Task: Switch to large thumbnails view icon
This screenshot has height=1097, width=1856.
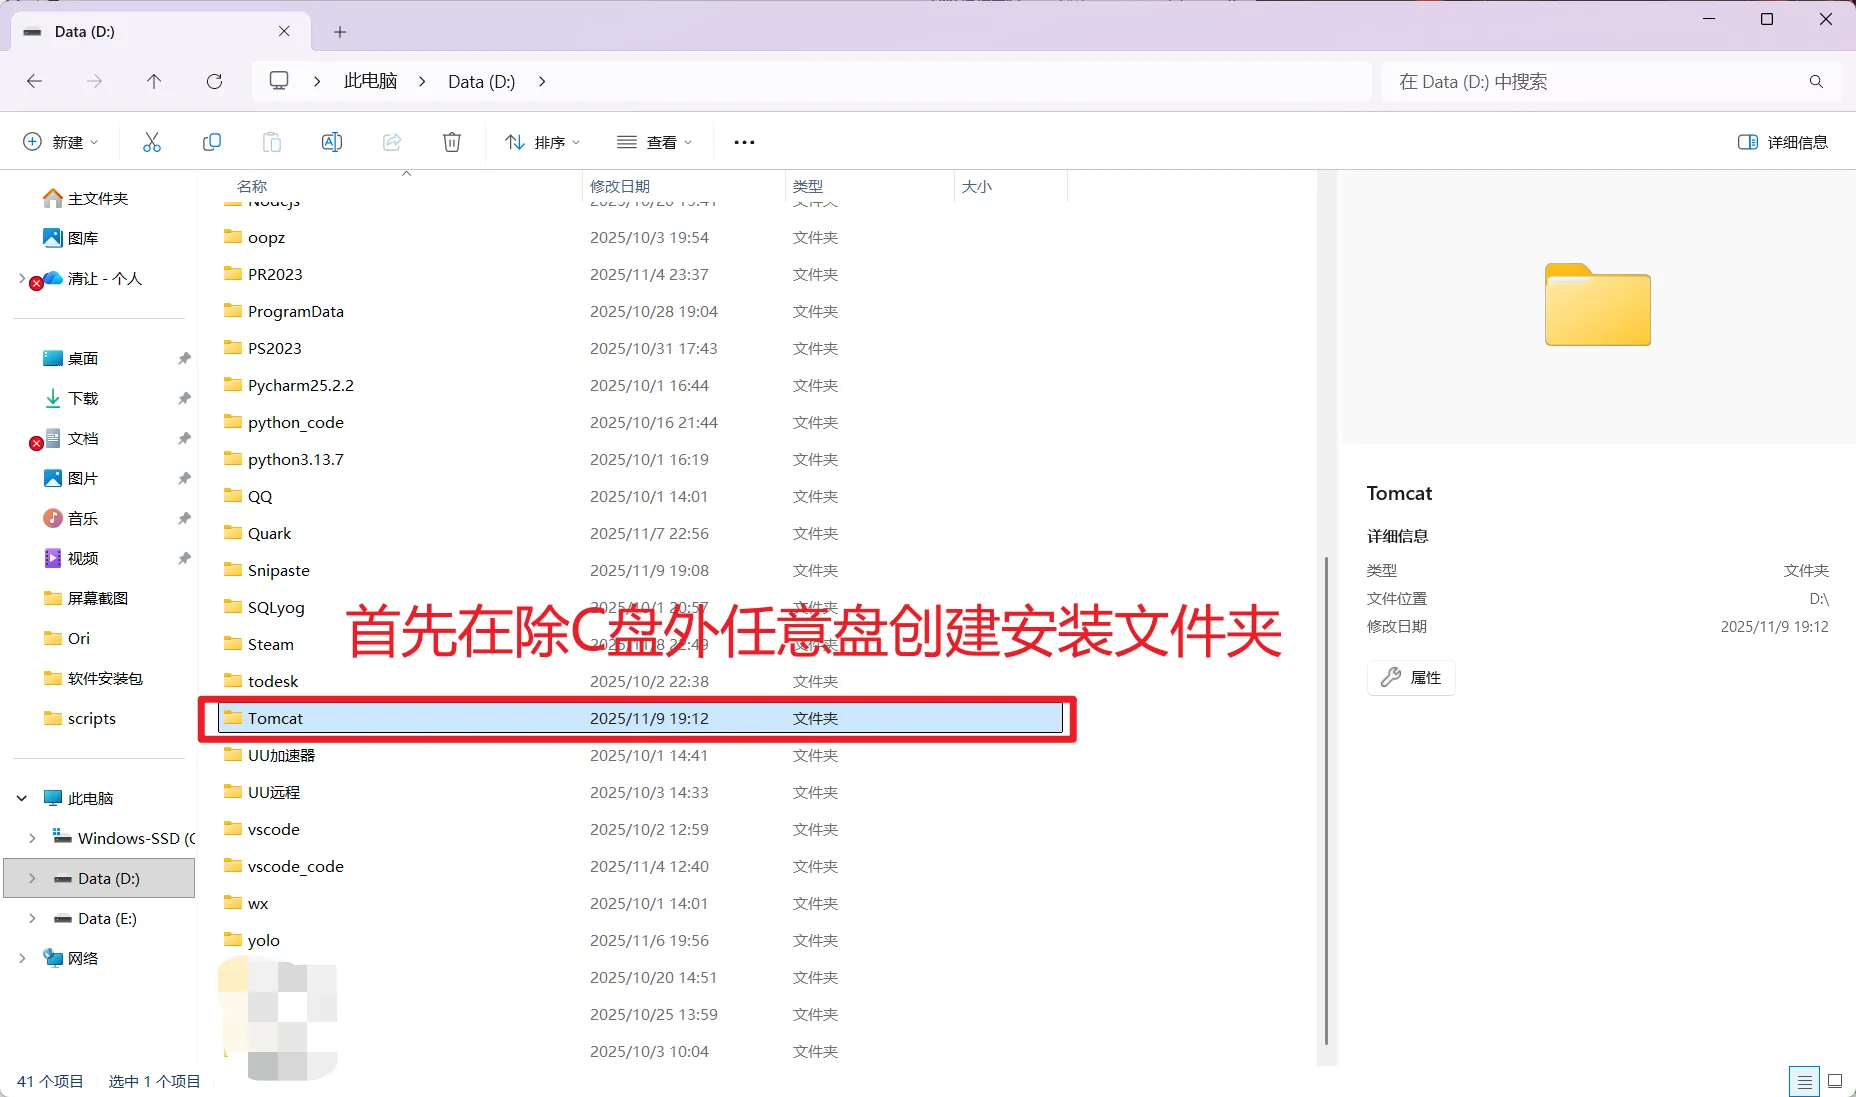Action: pos(1835,1081)
